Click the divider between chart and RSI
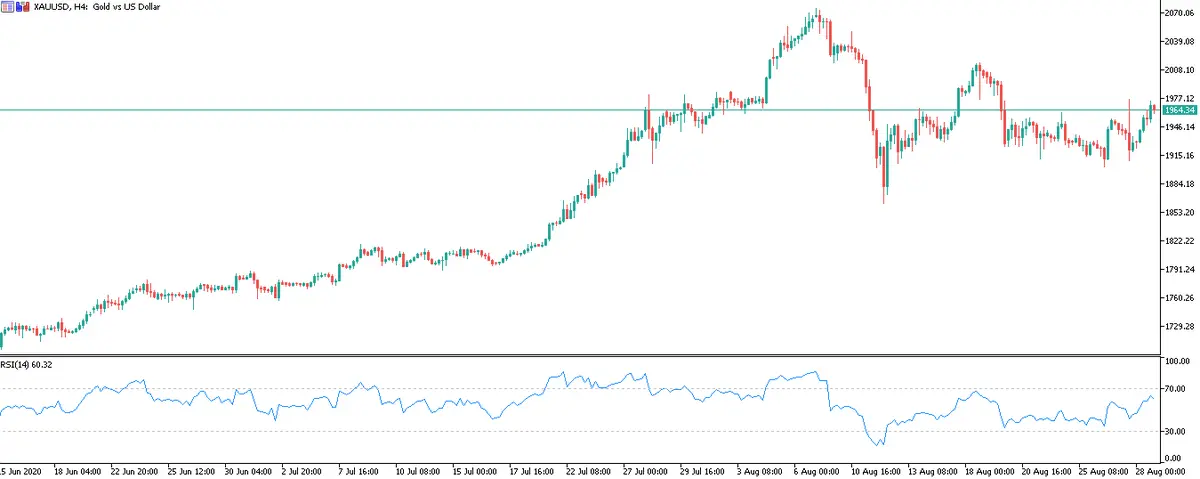Viewport: 1200px width, 479px height. click(580, 355)
